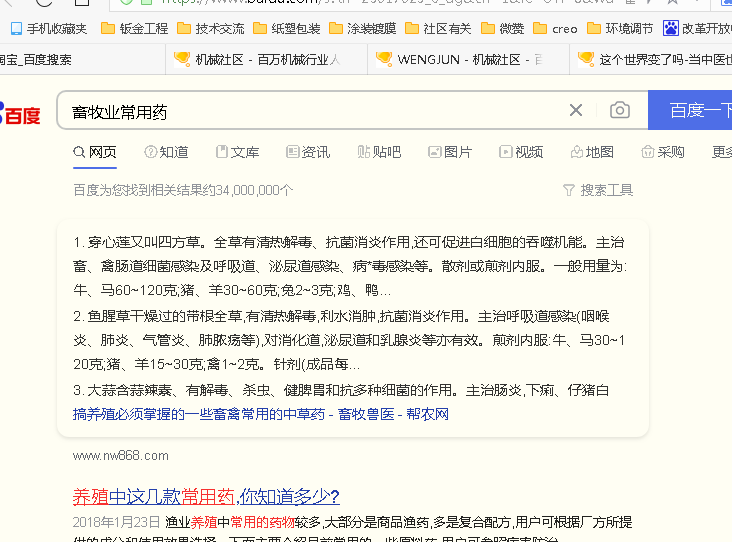732x542 pixels.
Task: Open the 微赞 bookmark folder
Action: click(x=502, y=29)
